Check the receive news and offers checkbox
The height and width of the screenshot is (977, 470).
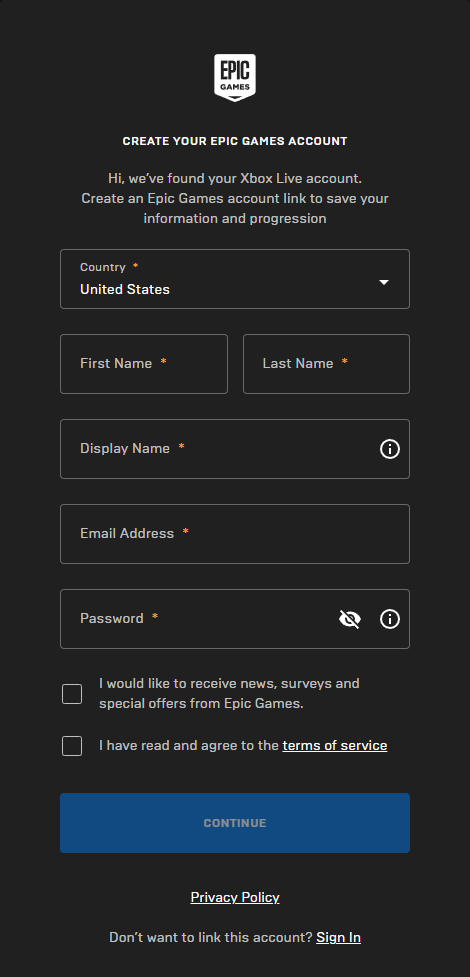click(x=72, y=693)
